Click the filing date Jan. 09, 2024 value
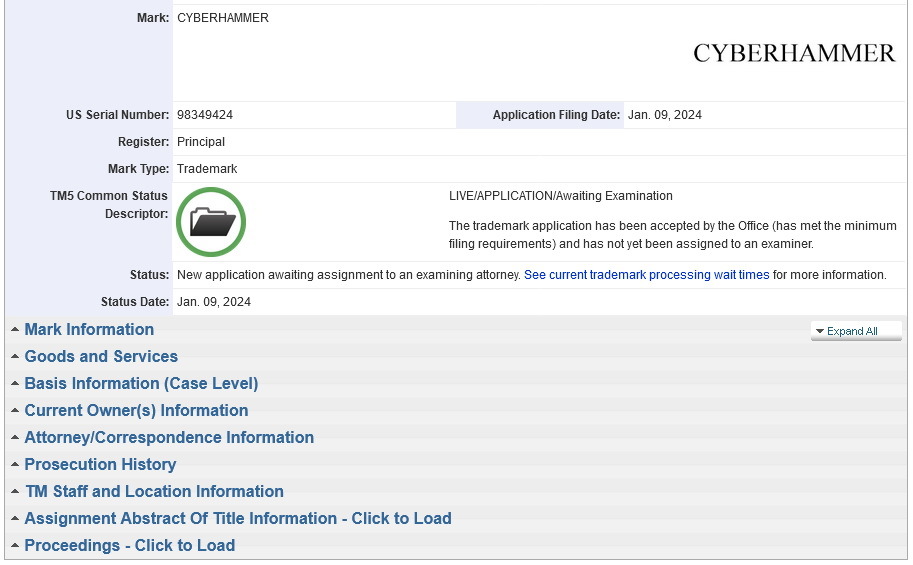913x565 pixels. [664, 115]
